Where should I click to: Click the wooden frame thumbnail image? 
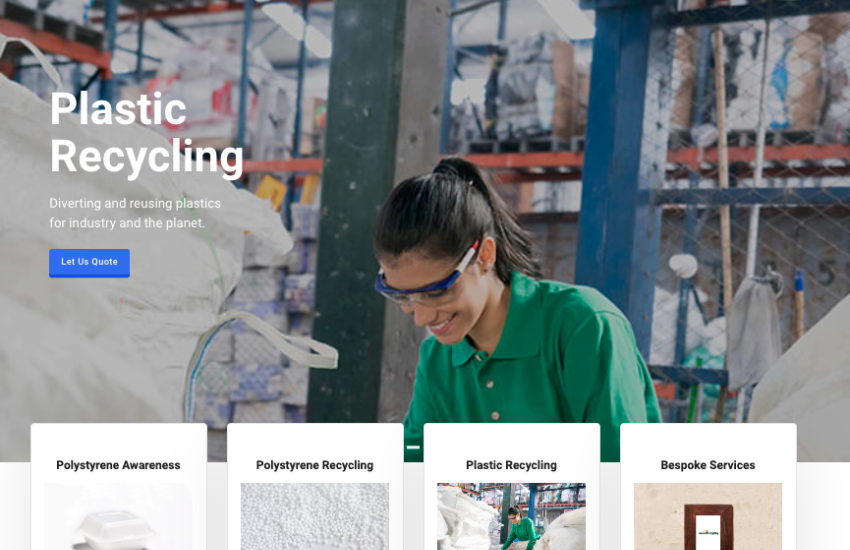[x=707, y=516]
